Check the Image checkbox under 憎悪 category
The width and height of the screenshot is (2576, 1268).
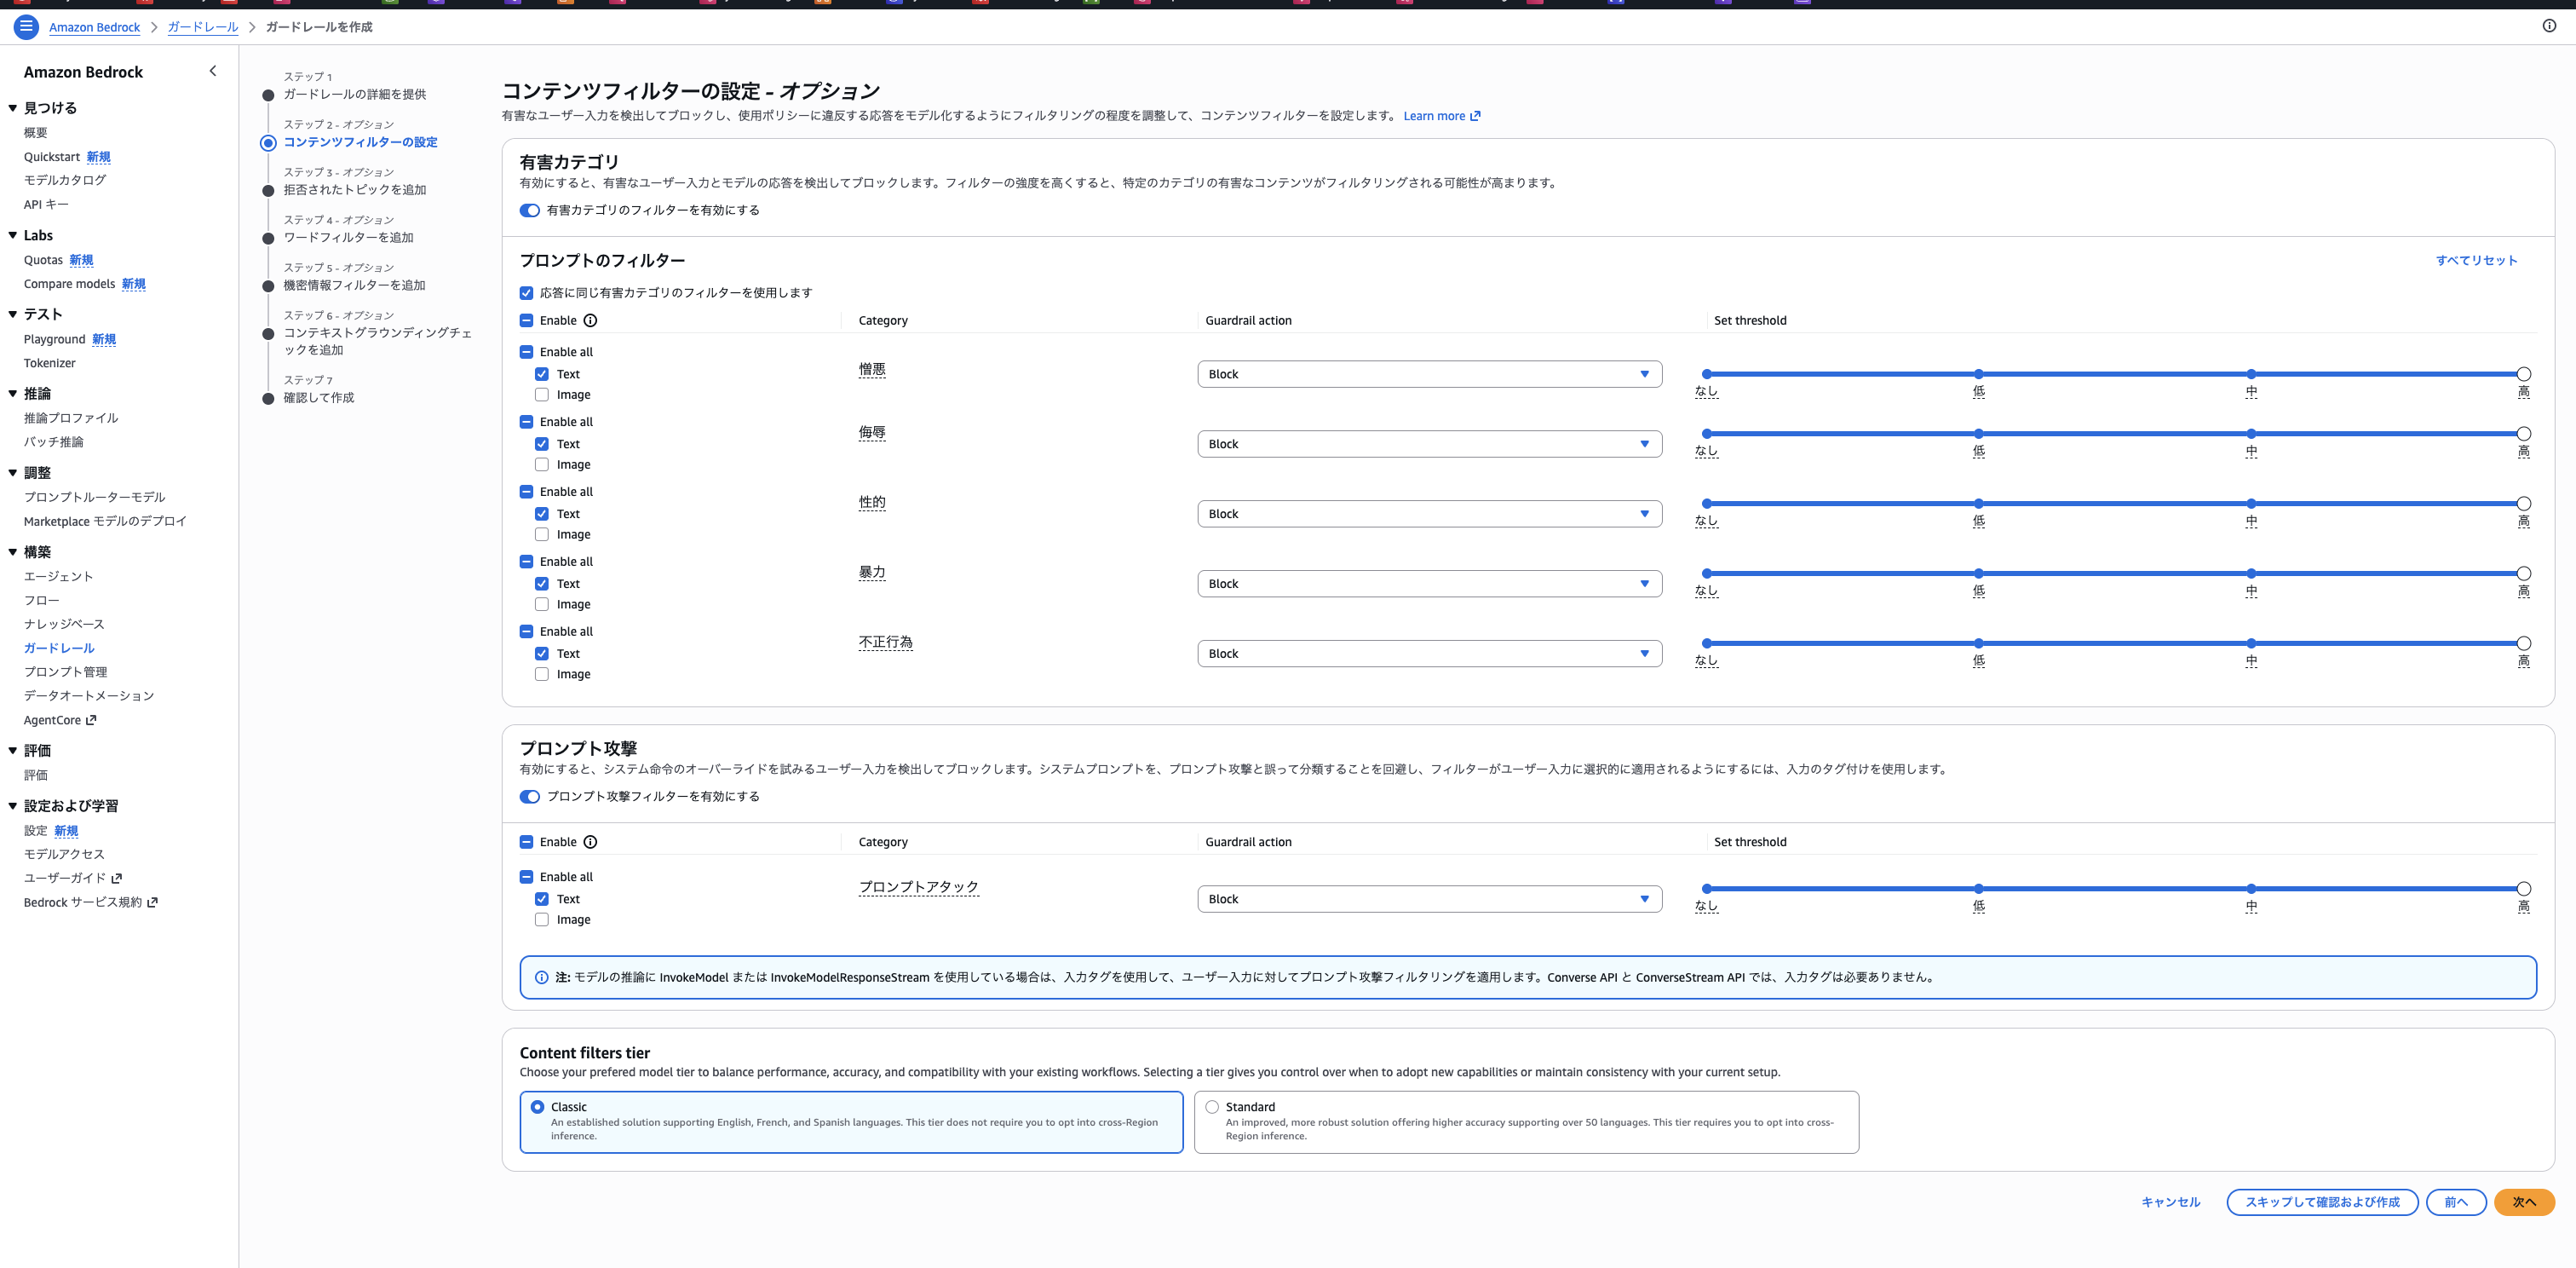coord(542,394)
